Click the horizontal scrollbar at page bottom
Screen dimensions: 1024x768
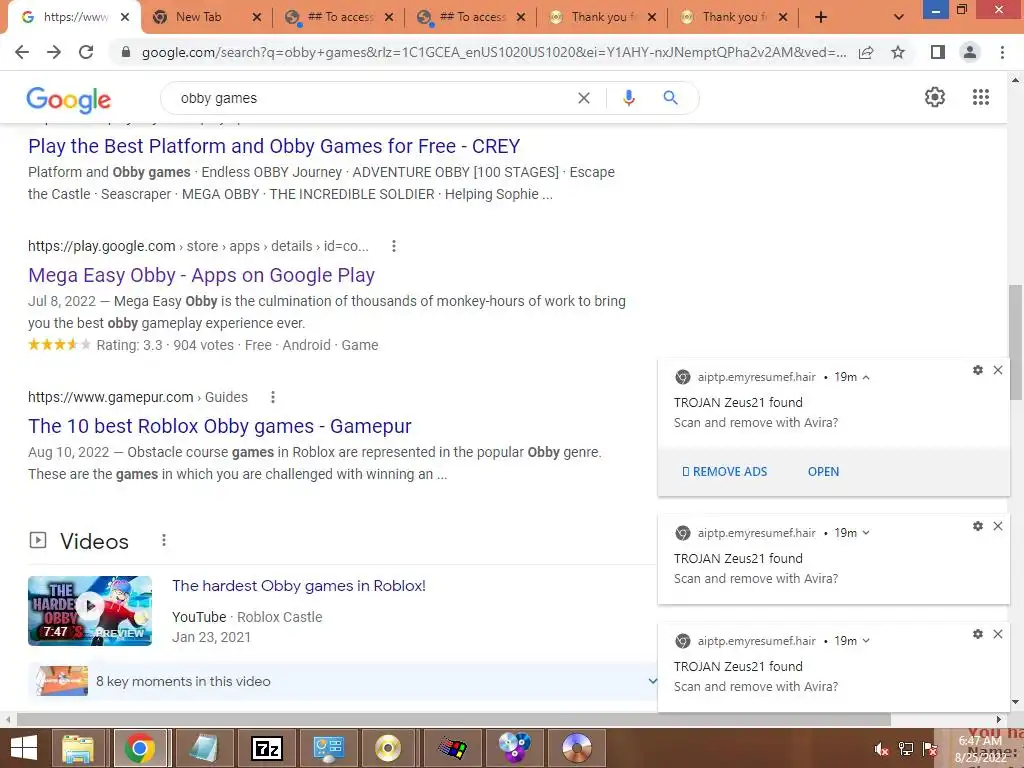[454, 719]
